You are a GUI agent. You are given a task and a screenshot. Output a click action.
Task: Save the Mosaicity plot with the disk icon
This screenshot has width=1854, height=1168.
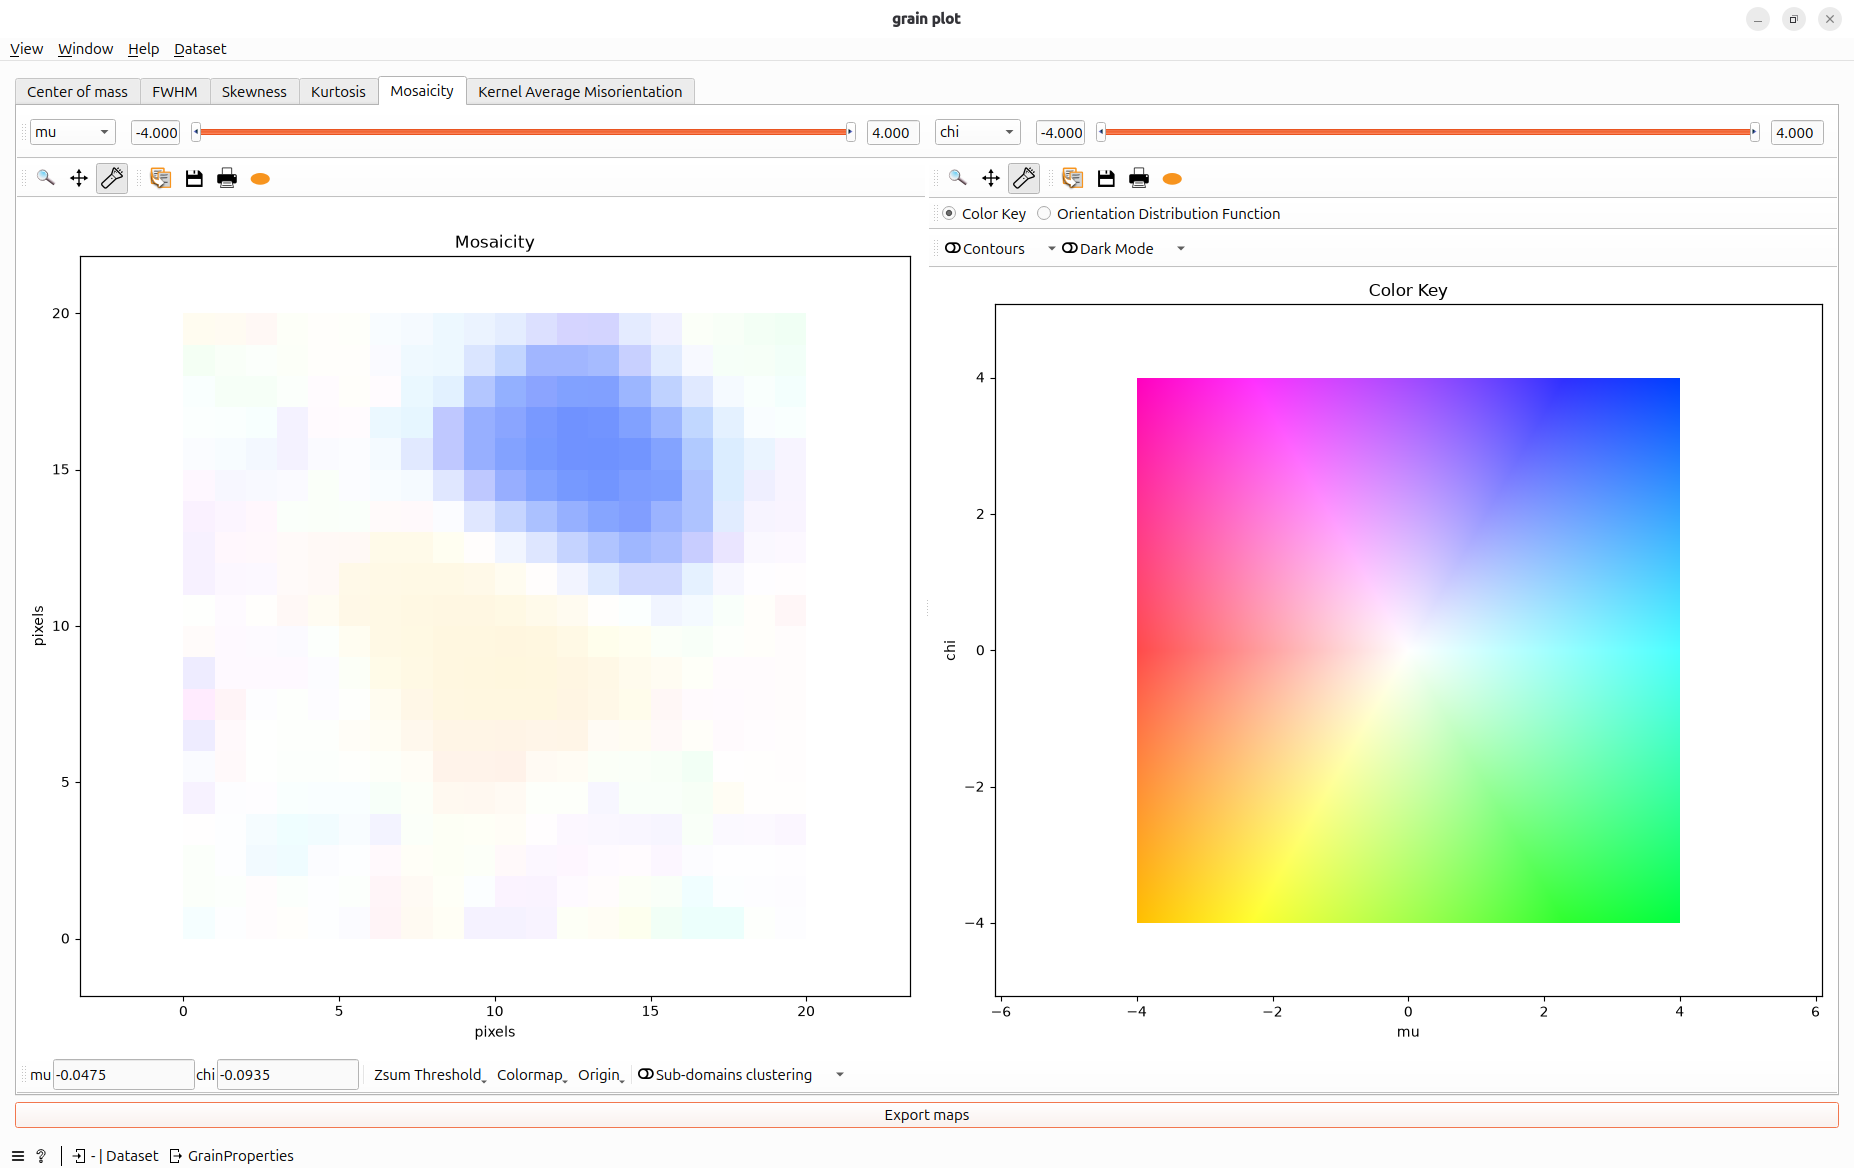point(194,178)
